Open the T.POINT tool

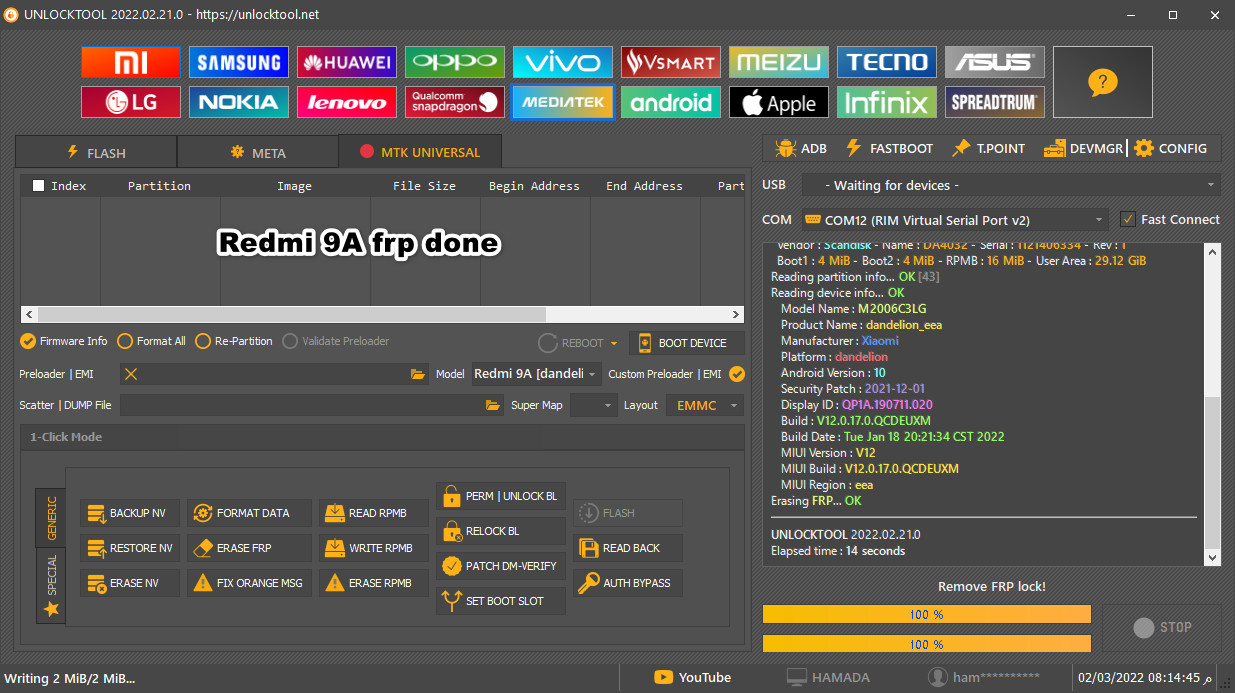[988, 148]
